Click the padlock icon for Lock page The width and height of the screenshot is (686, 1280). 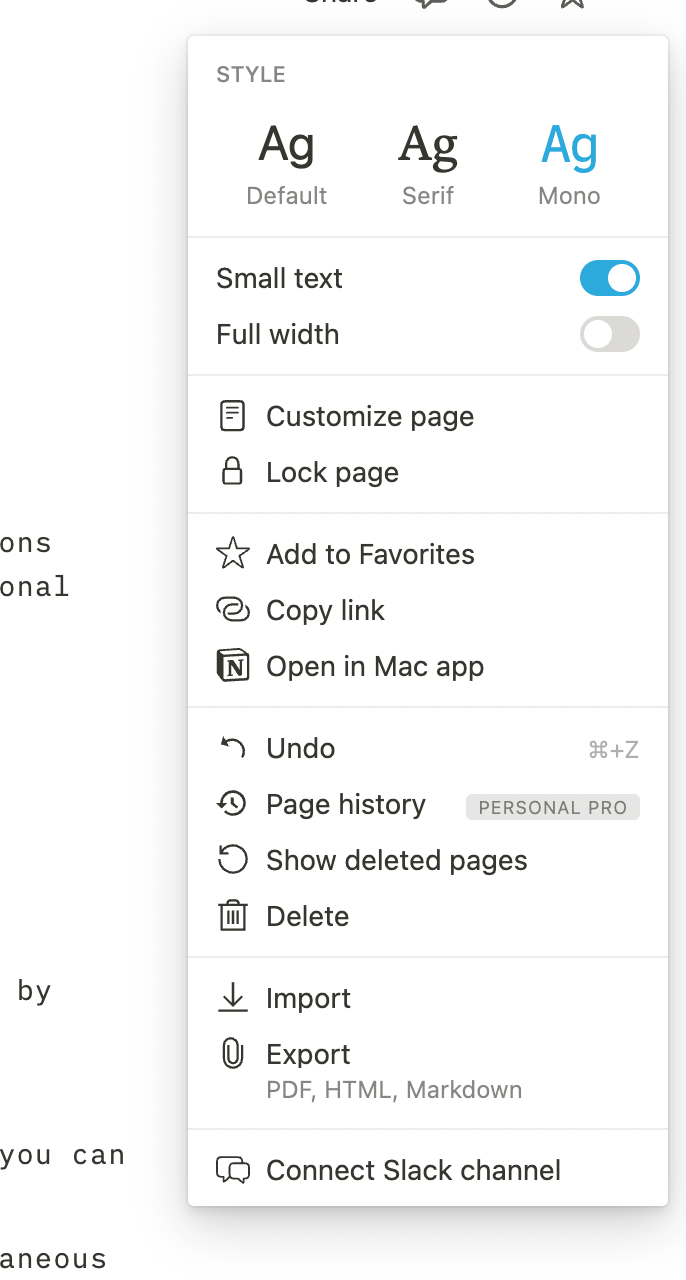[x=232, y=472]
